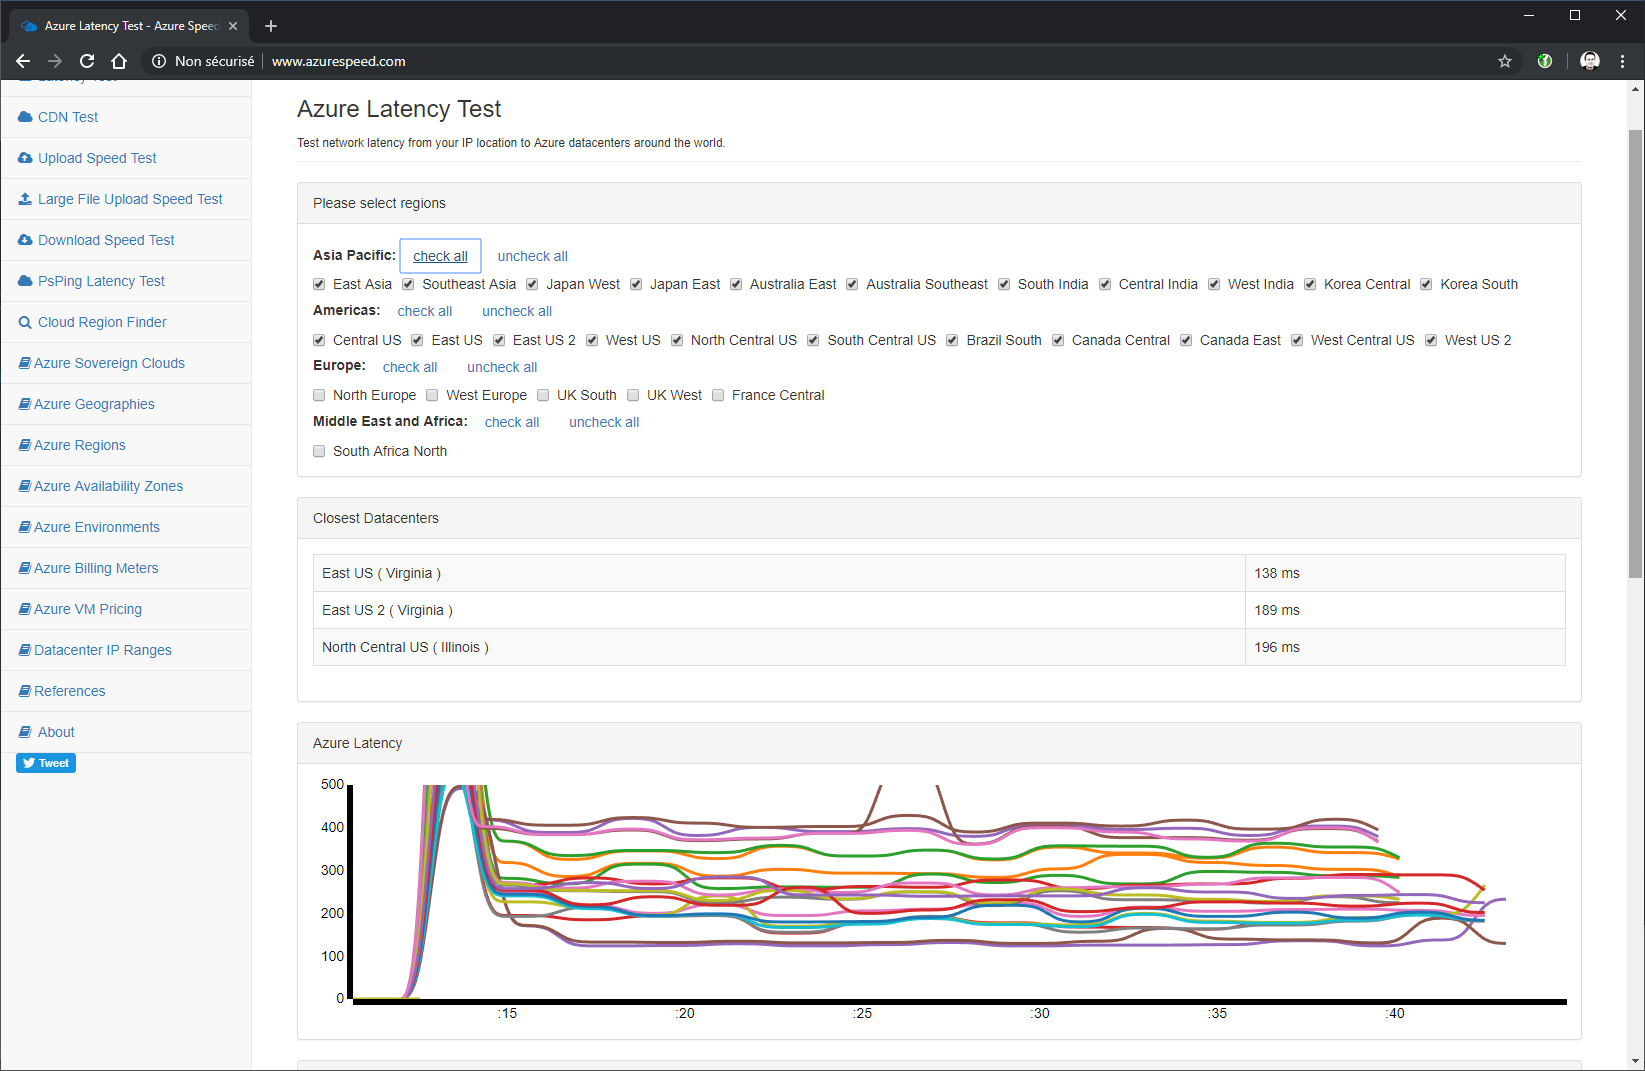
Task: Open Large File Upload Speed Test
Action: [130, 199]
